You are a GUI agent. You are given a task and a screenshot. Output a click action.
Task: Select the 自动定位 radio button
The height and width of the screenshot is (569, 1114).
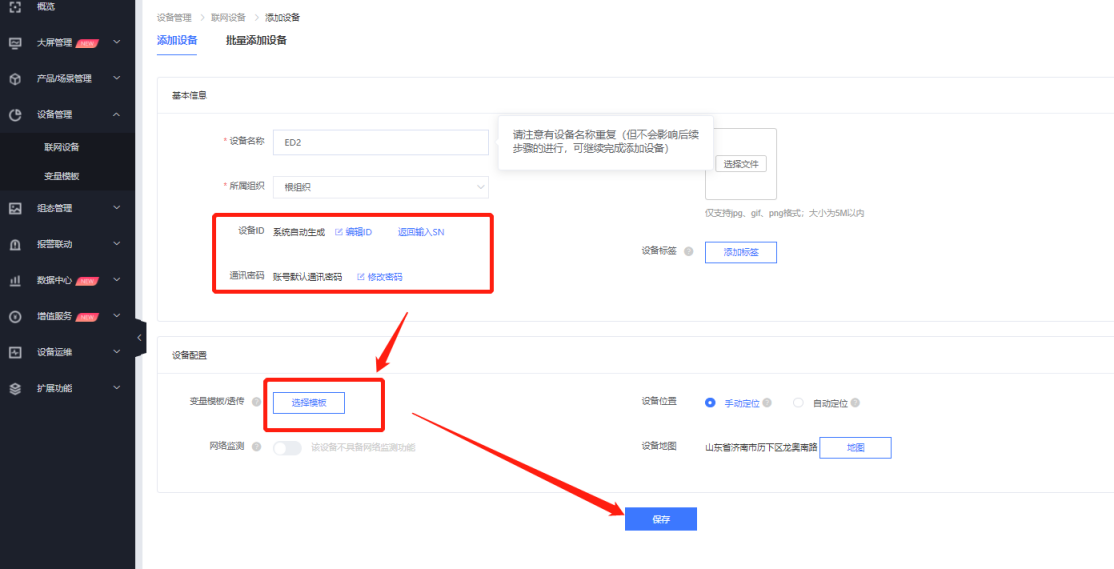pos(798,403)
